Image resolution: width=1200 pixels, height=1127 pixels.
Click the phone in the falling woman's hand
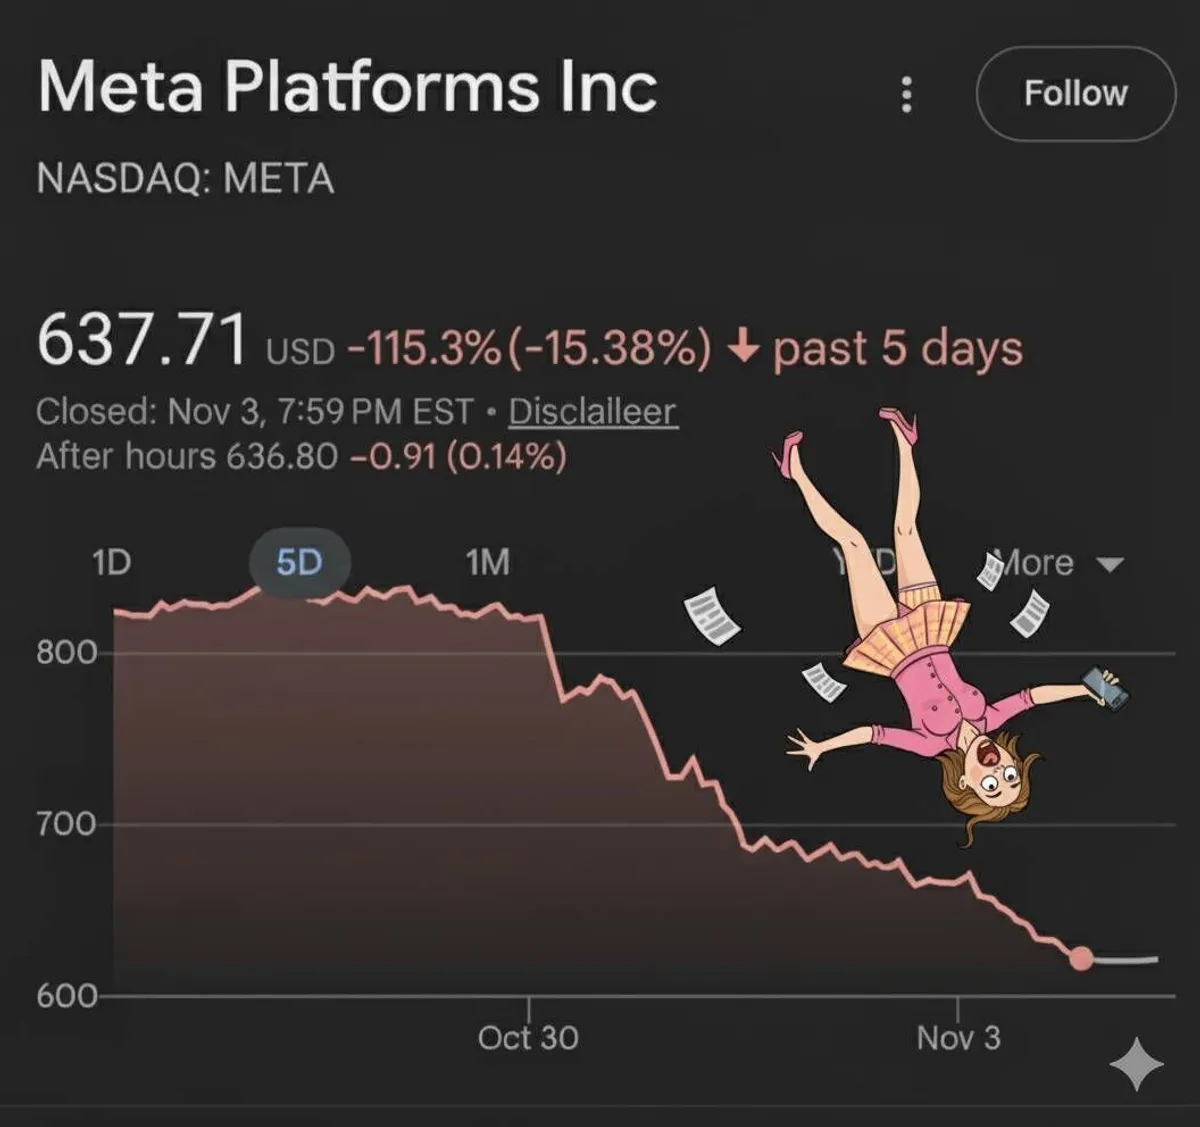pos(1105,688)
